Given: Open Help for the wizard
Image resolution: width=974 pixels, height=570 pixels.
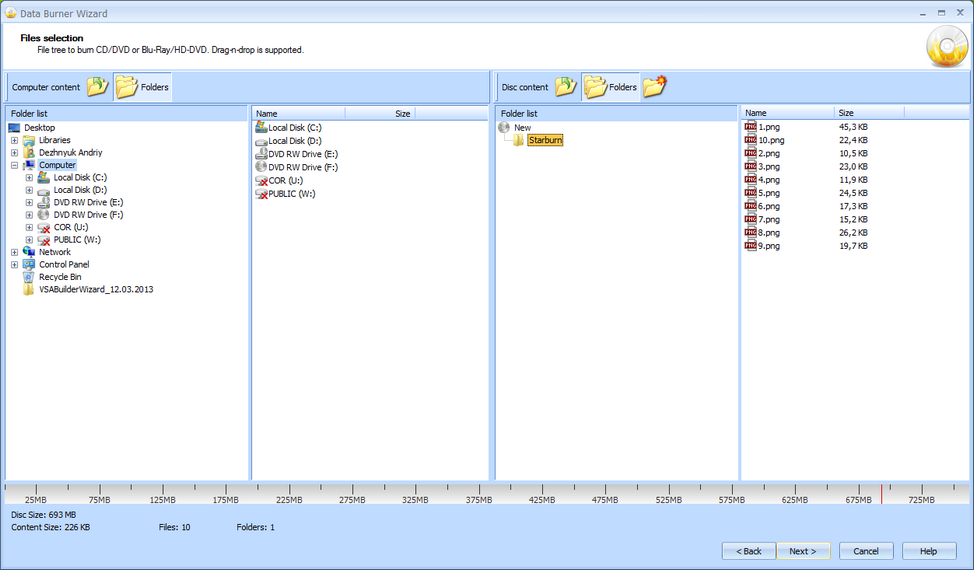Looking at the screenshot, I should tap(929, 551).
